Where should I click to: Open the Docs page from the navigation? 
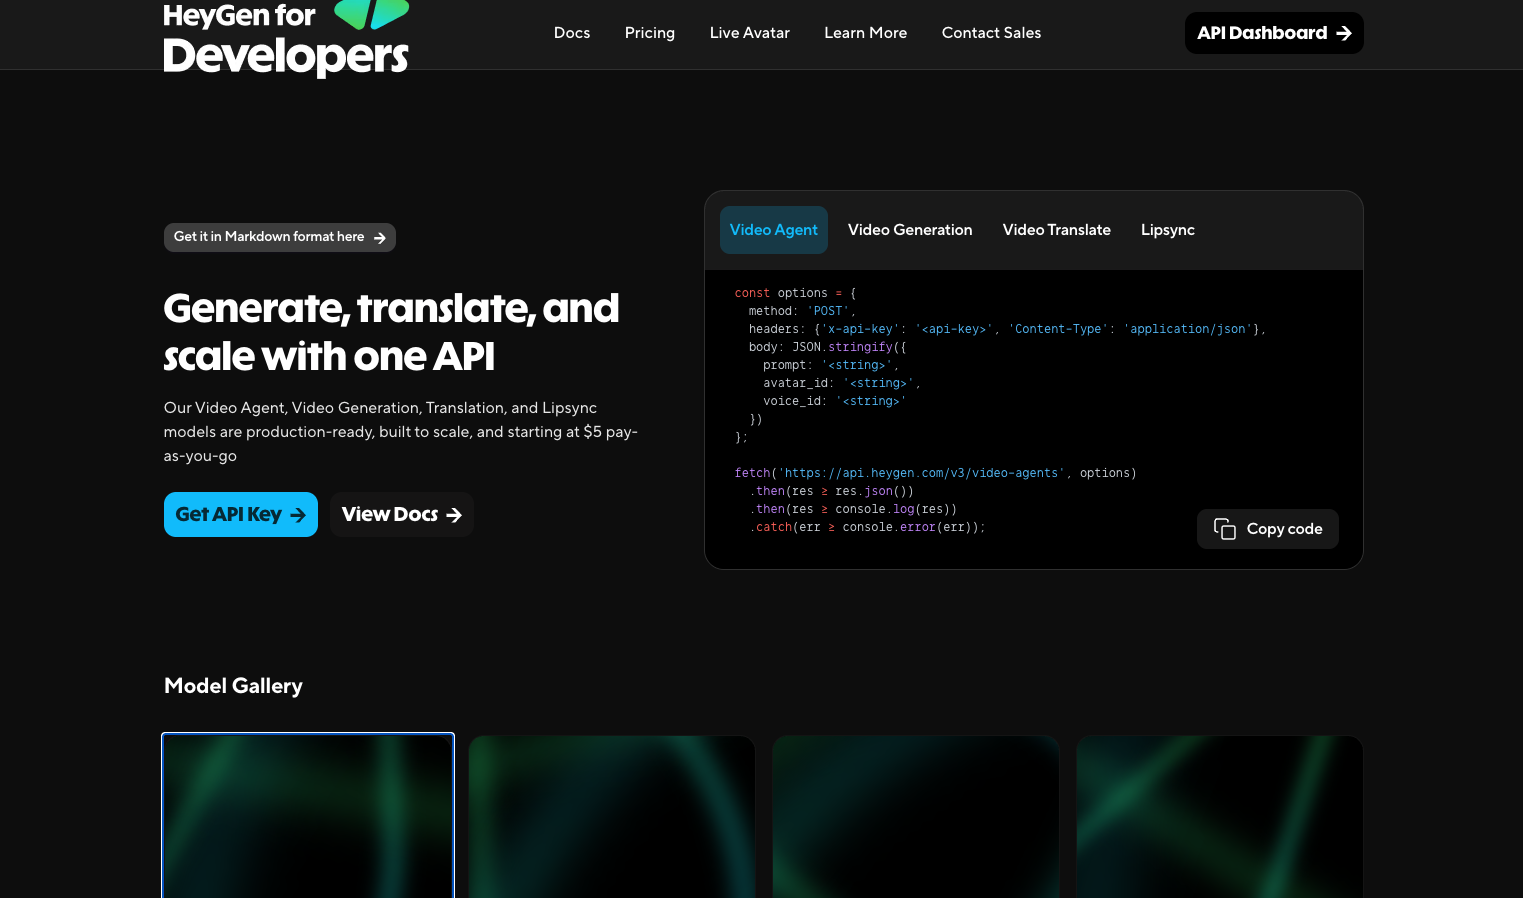tap(571, 33)
